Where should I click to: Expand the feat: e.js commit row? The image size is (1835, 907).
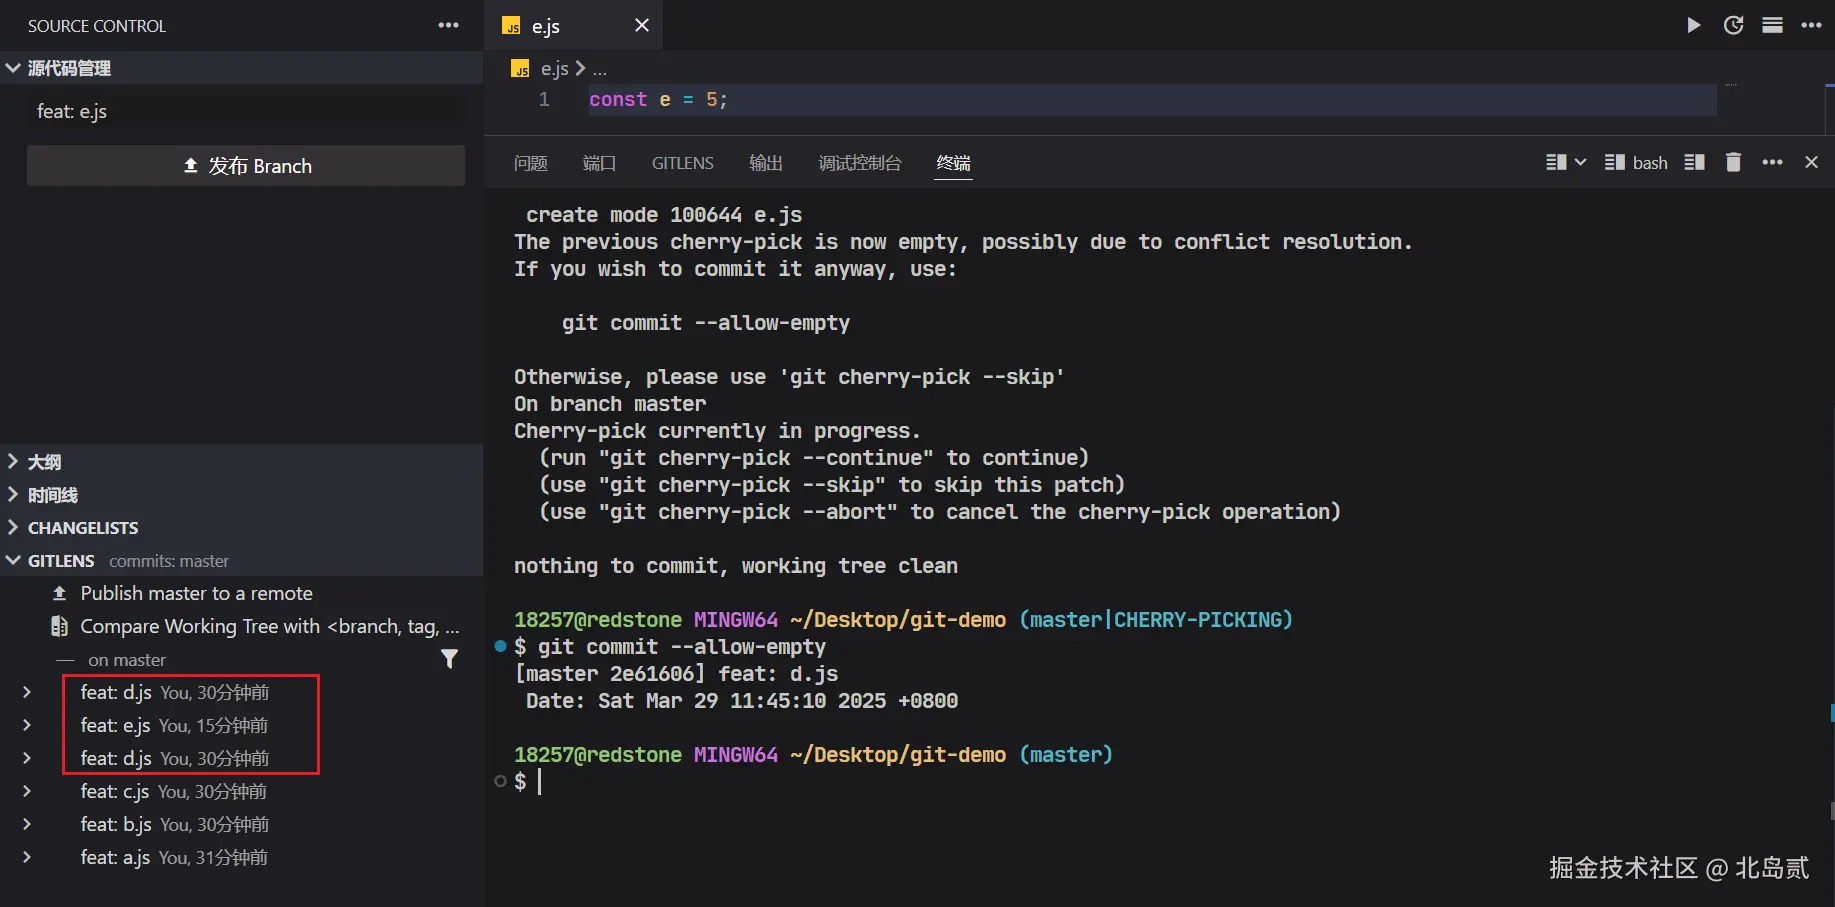(27, 725)
